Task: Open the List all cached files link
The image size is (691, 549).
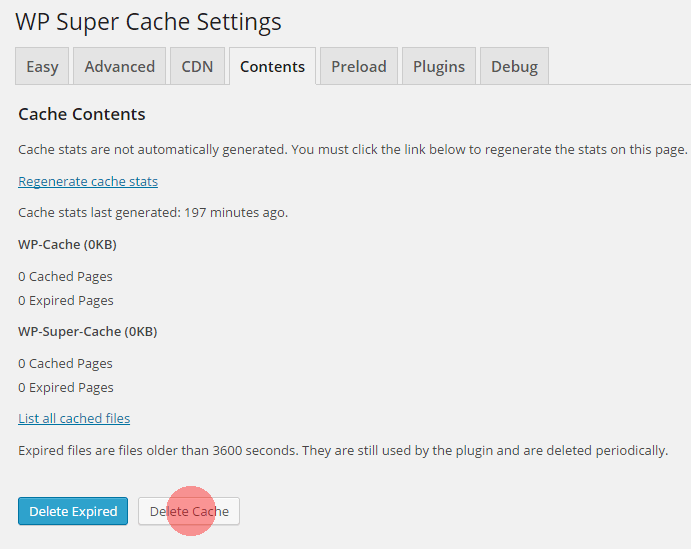Action: 74,418
